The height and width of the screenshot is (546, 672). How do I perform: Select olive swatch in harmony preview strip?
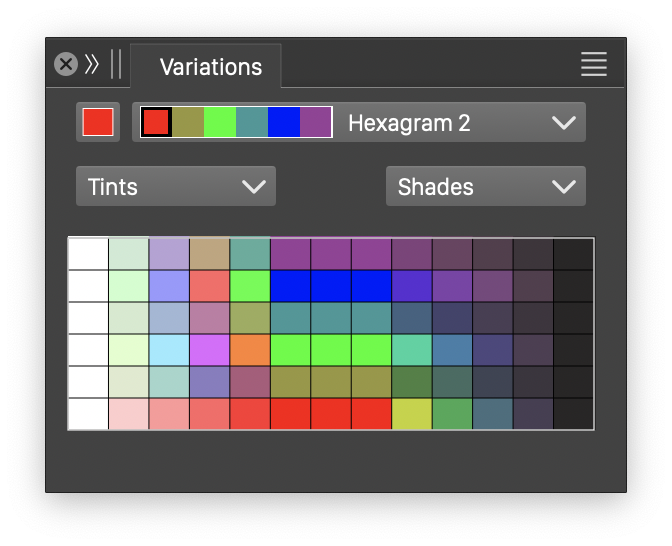[x=188, y=122]
